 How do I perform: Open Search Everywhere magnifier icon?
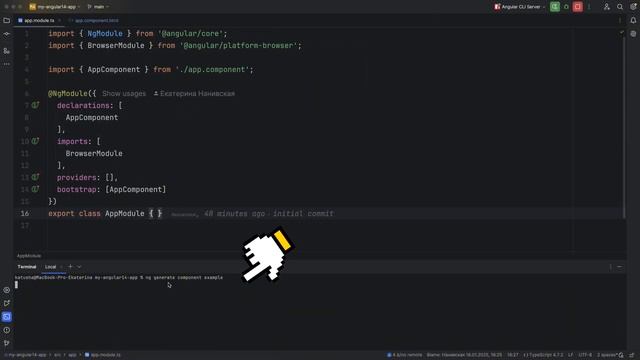[x=620, y=7]
